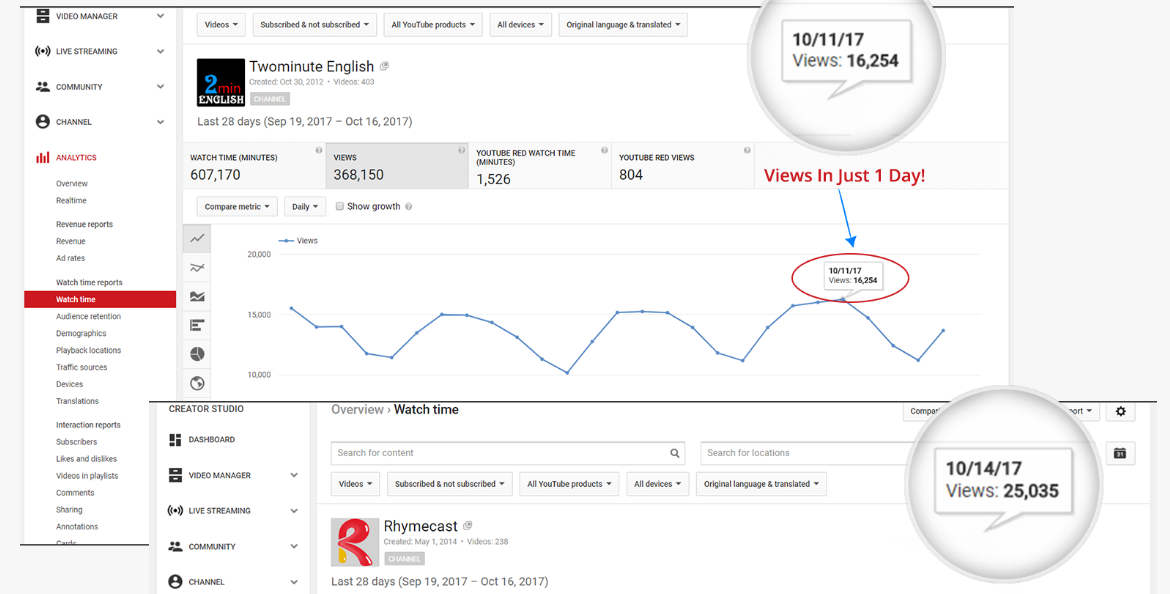Select the YouTube Red Views metric tab
The image size is (1170, 594).
pos(683,166)
